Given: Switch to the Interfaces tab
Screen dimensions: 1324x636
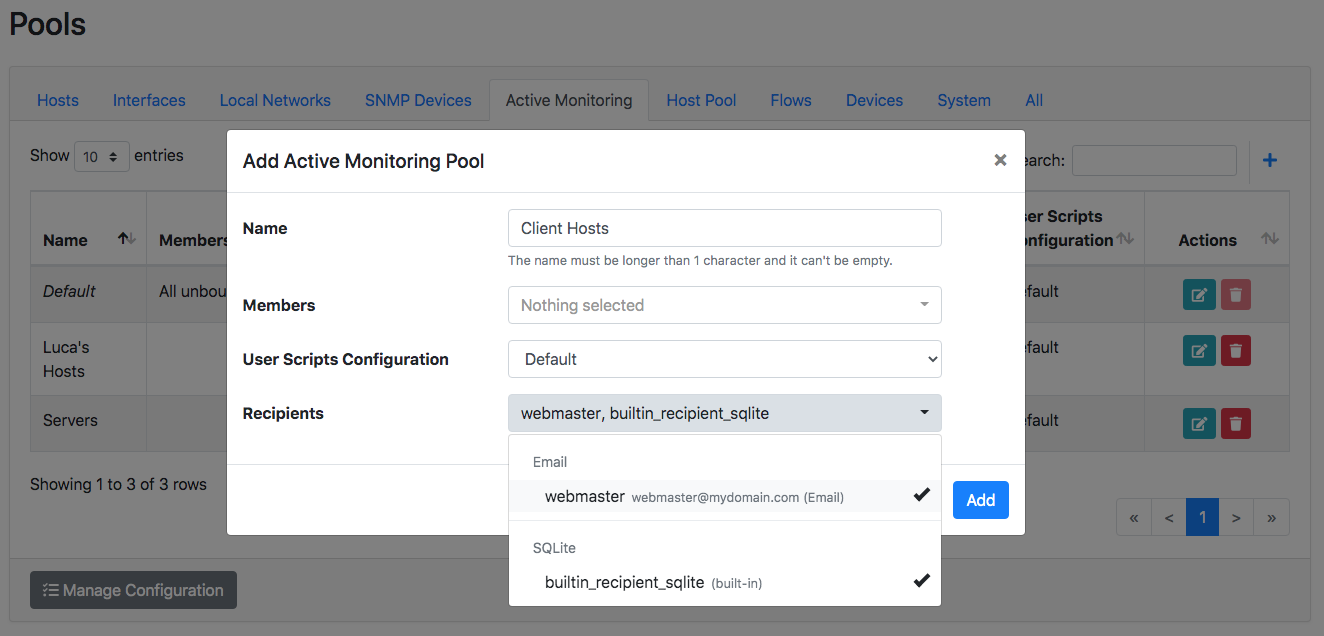Looking at the screenshot, I should pos(149,100).
